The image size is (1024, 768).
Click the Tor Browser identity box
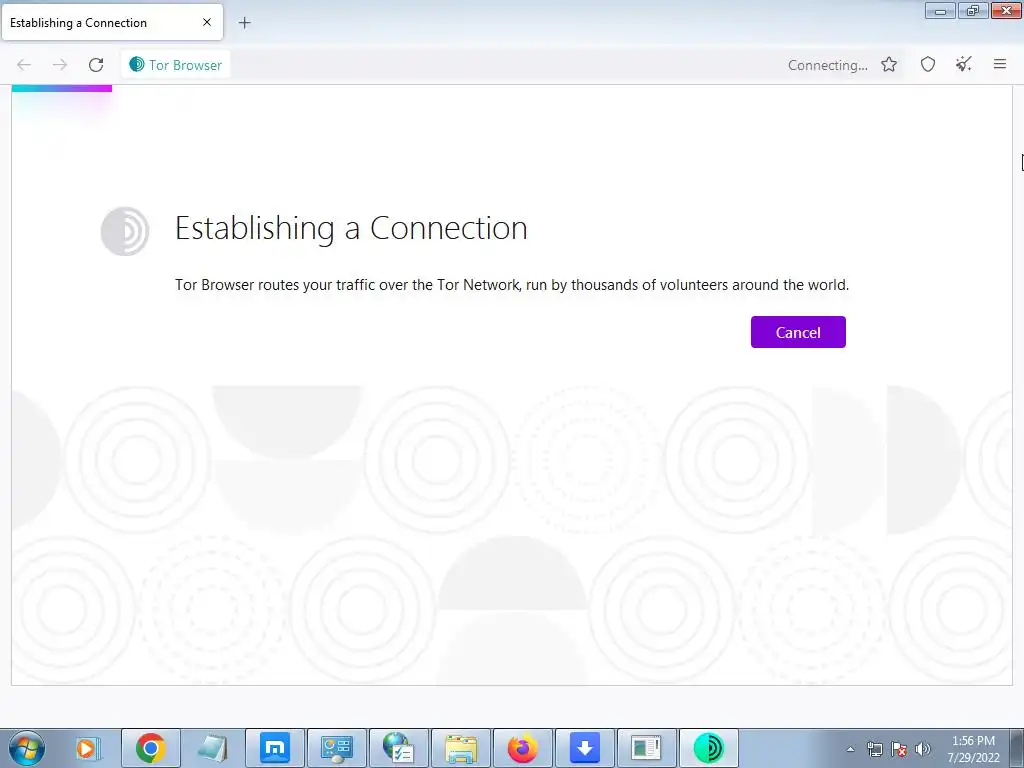point(176,65)
